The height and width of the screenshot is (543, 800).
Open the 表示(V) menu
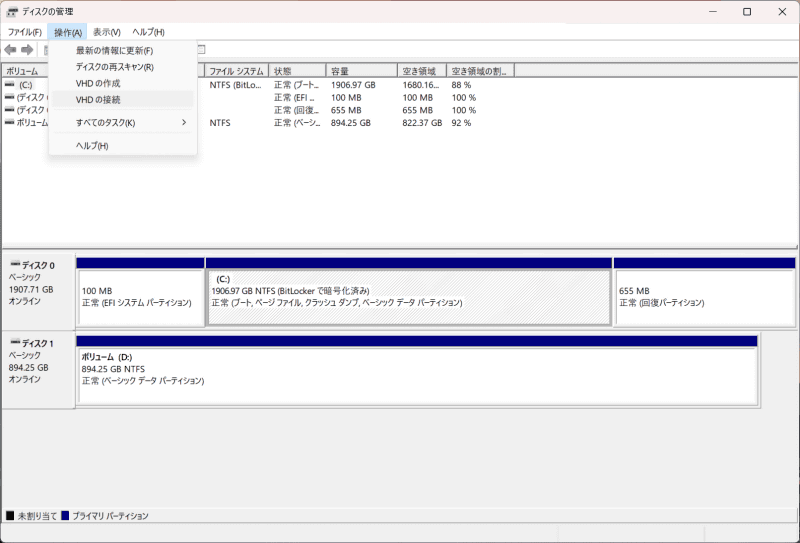107,32
